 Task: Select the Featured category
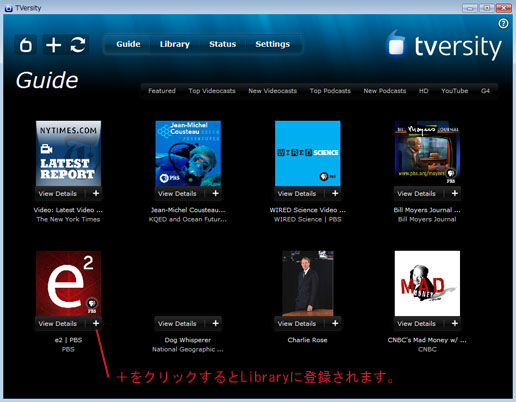pos(162,91)
